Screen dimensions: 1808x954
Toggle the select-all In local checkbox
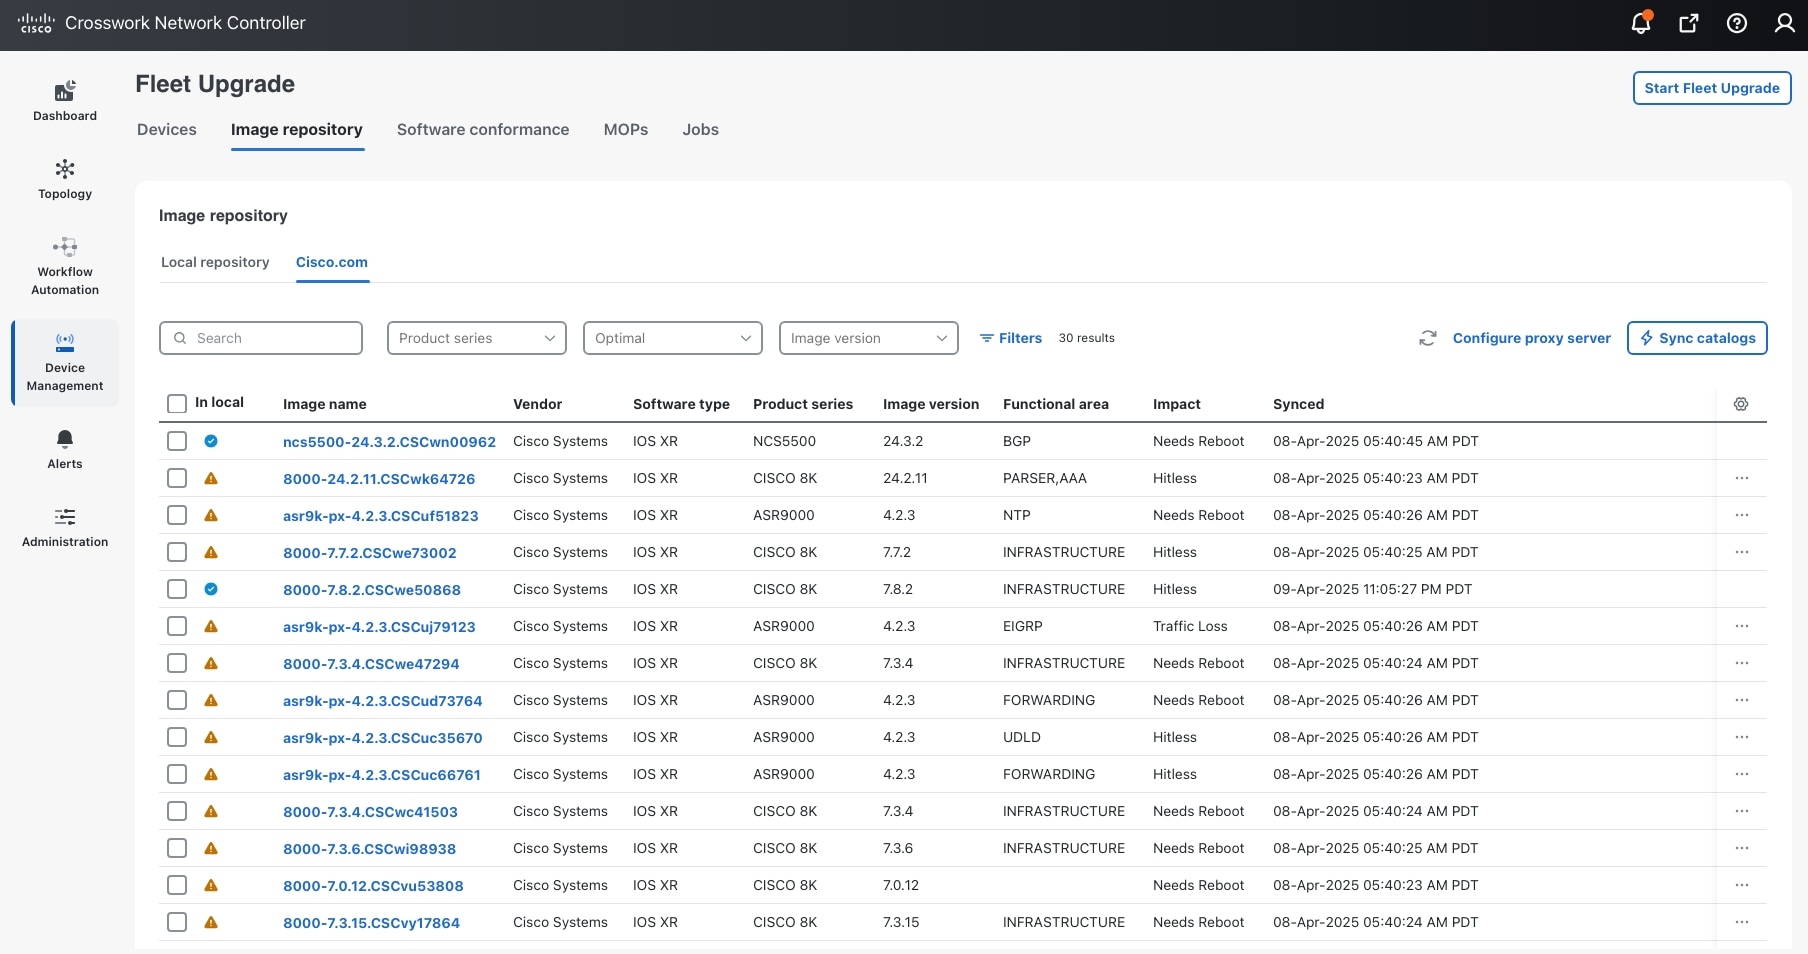[177, 404]
